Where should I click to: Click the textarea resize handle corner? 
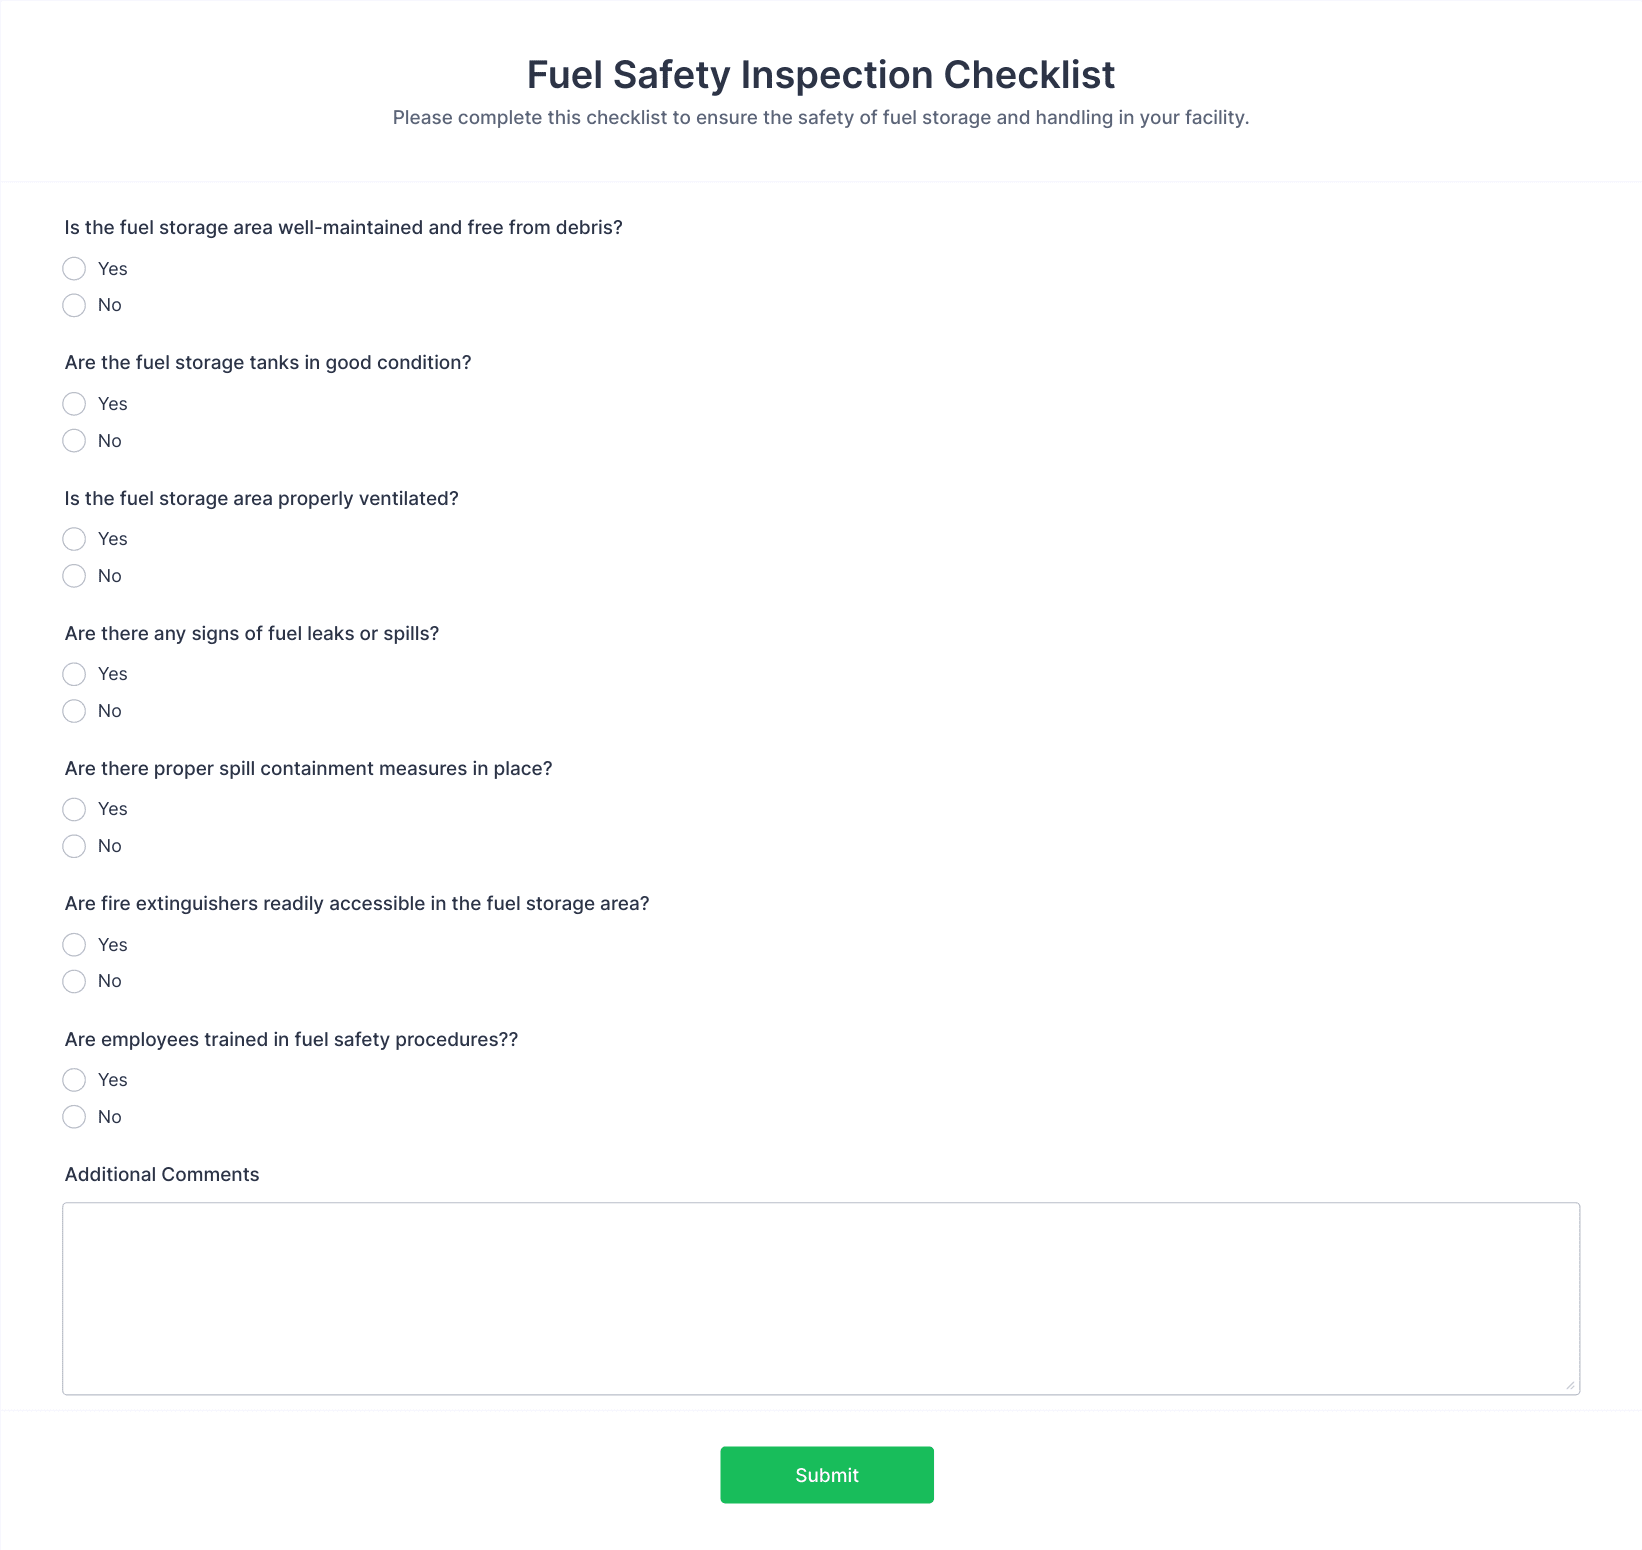coord(1570,1385)
